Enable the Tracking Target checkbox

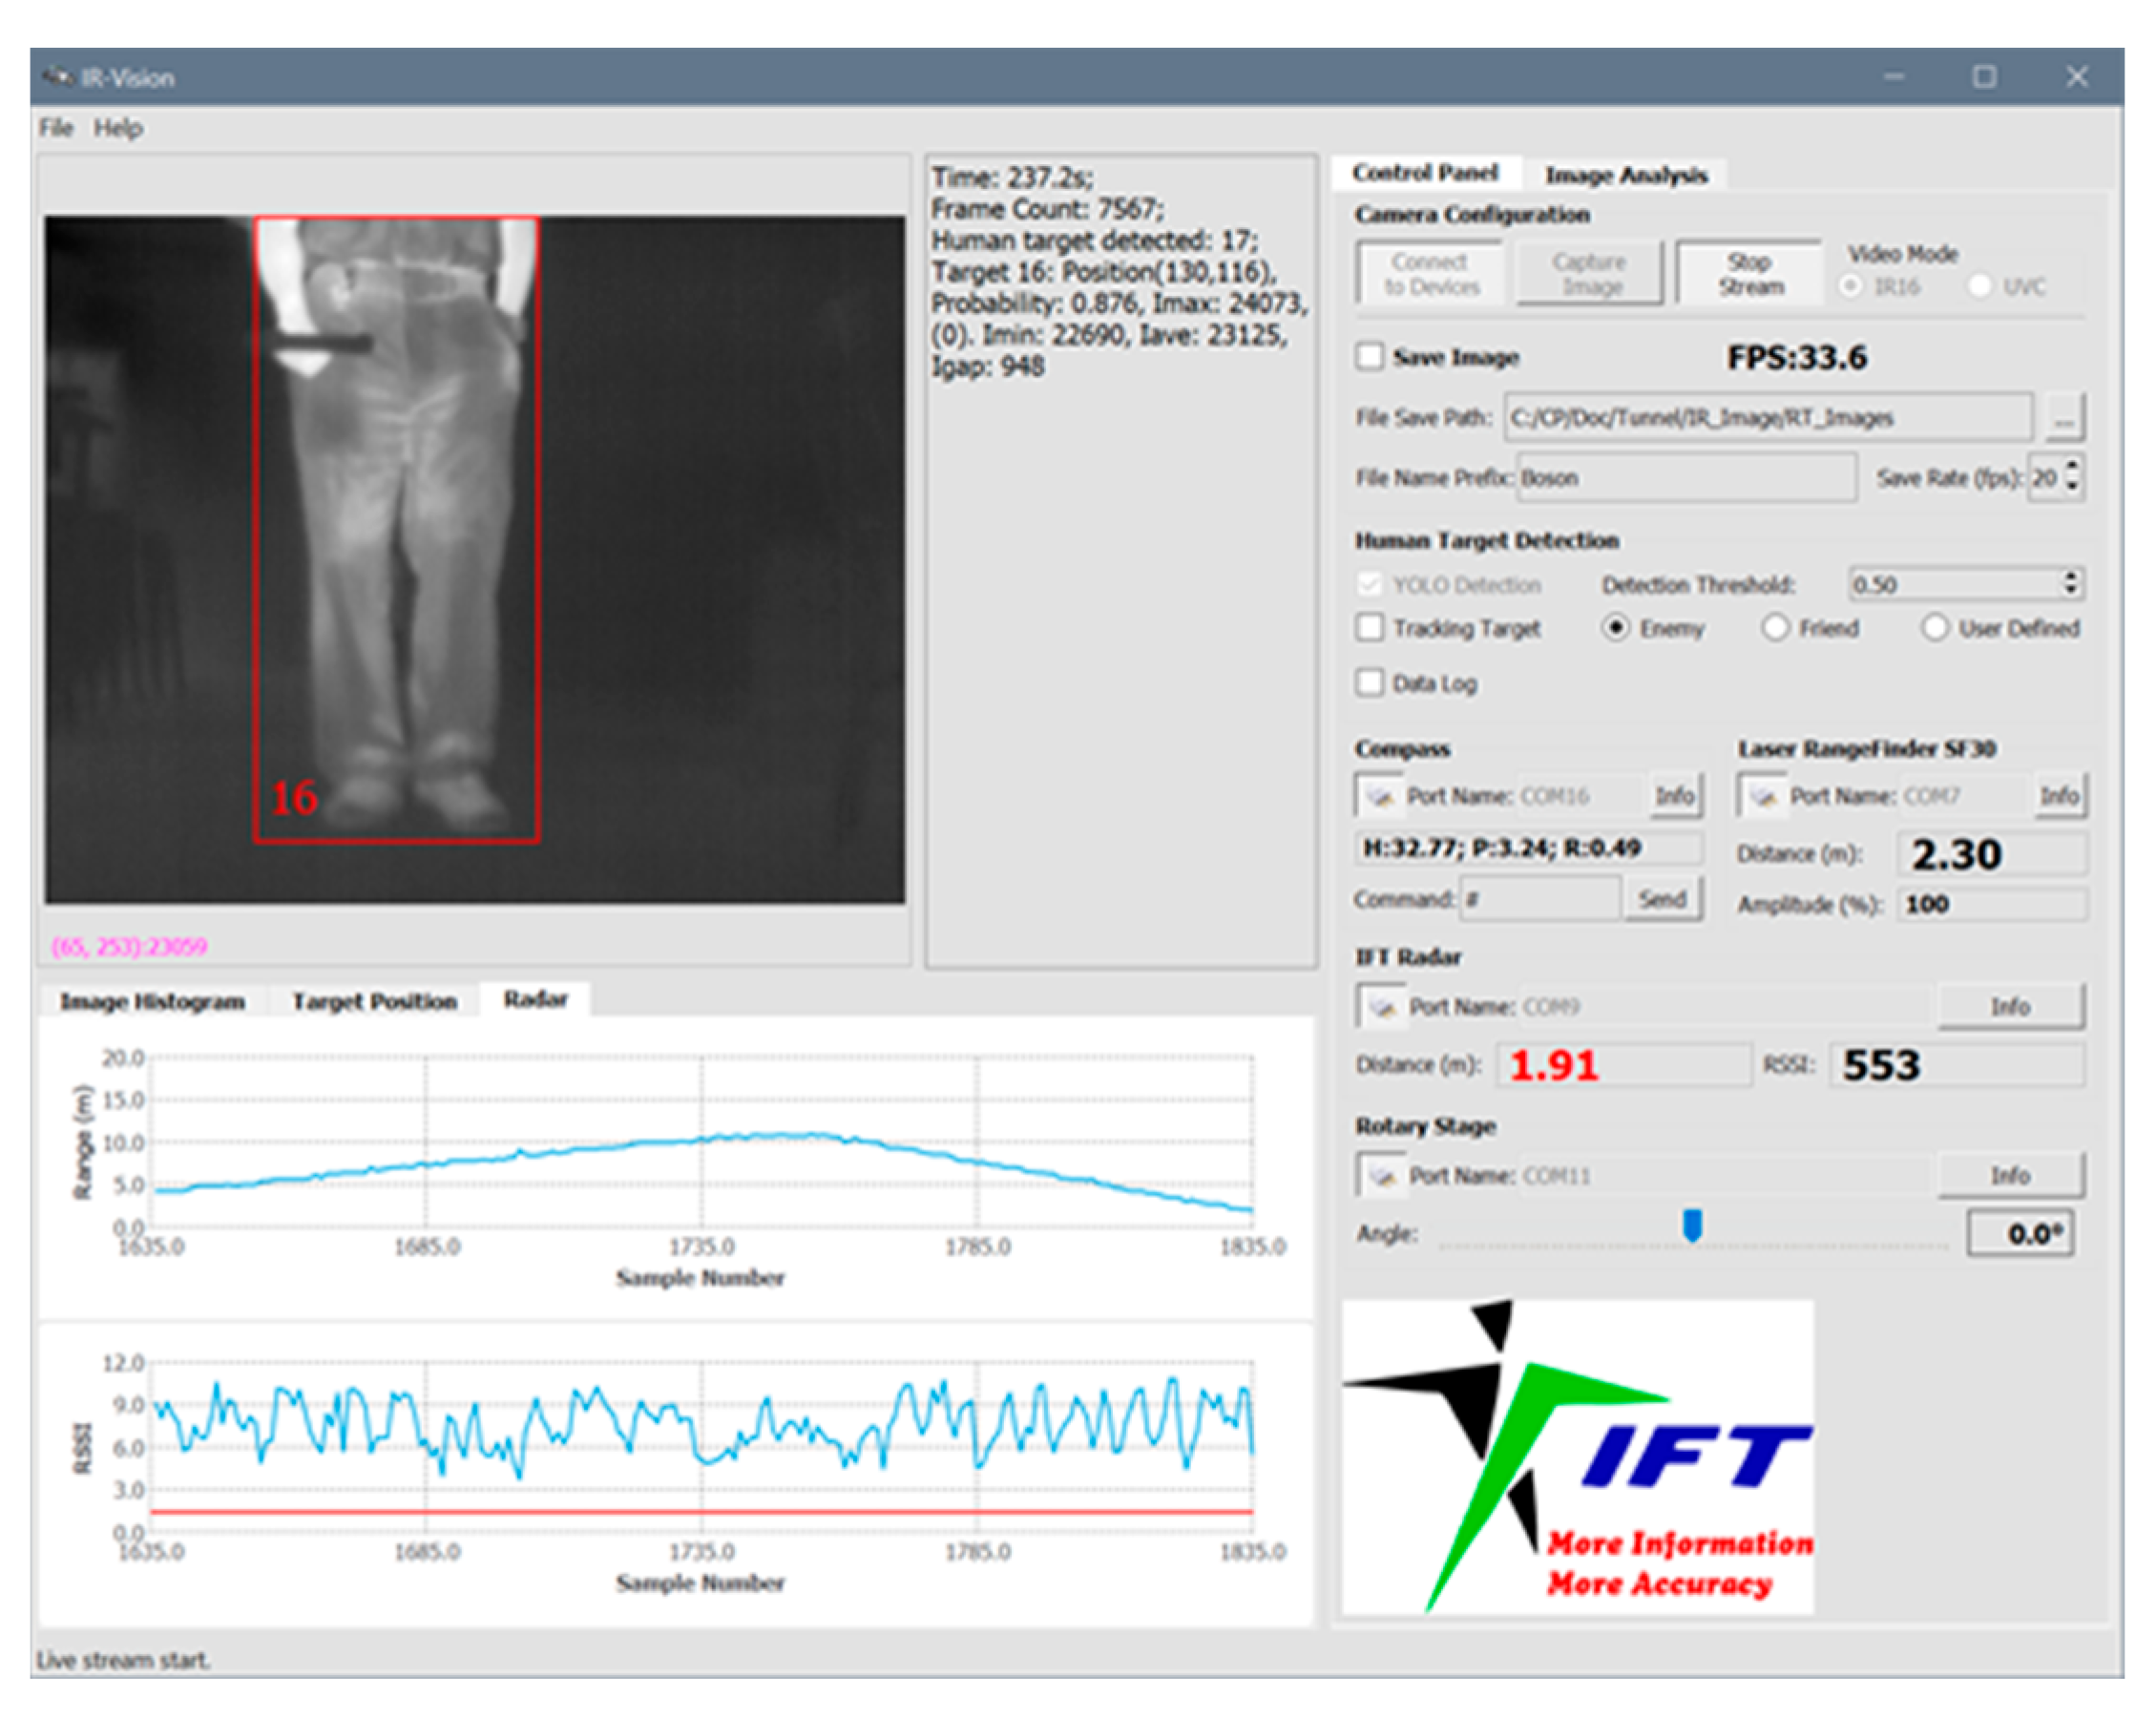click(x=1369, y=628)
